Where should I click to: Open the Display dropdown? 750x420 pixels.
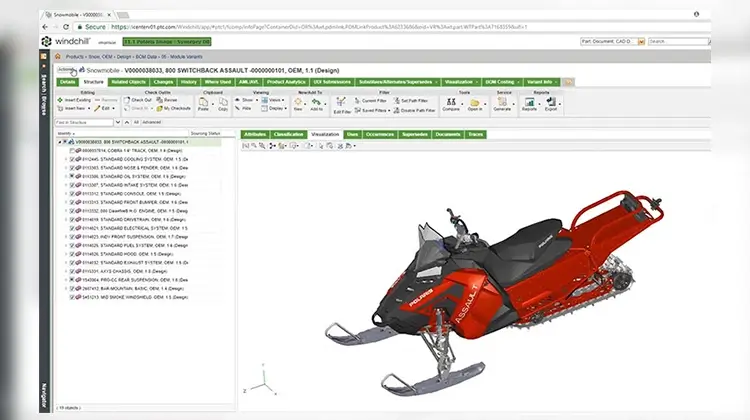tap(286, 109)
